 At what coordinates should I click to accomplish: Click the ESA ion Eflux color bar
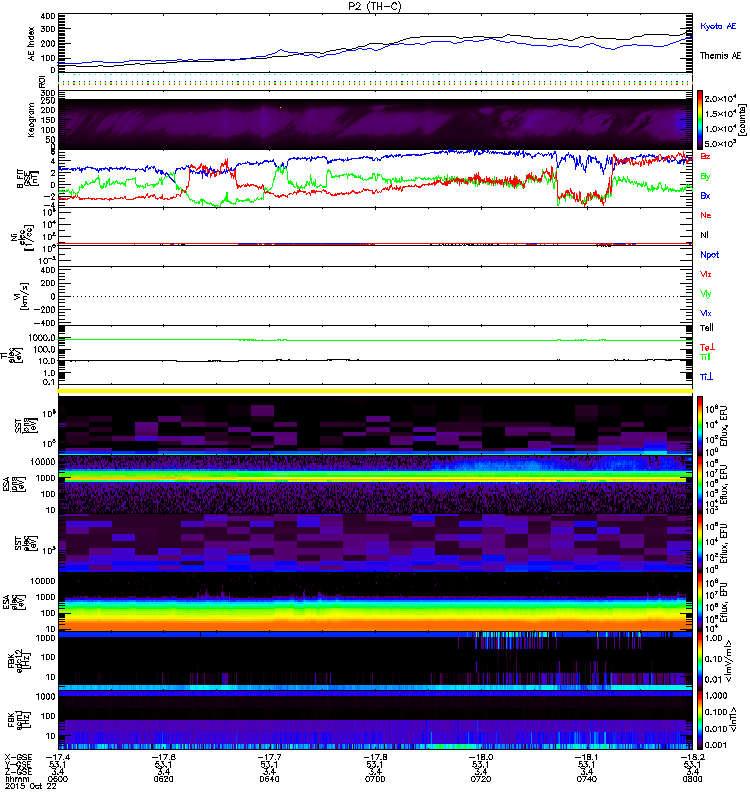click(x=700, y=485)
